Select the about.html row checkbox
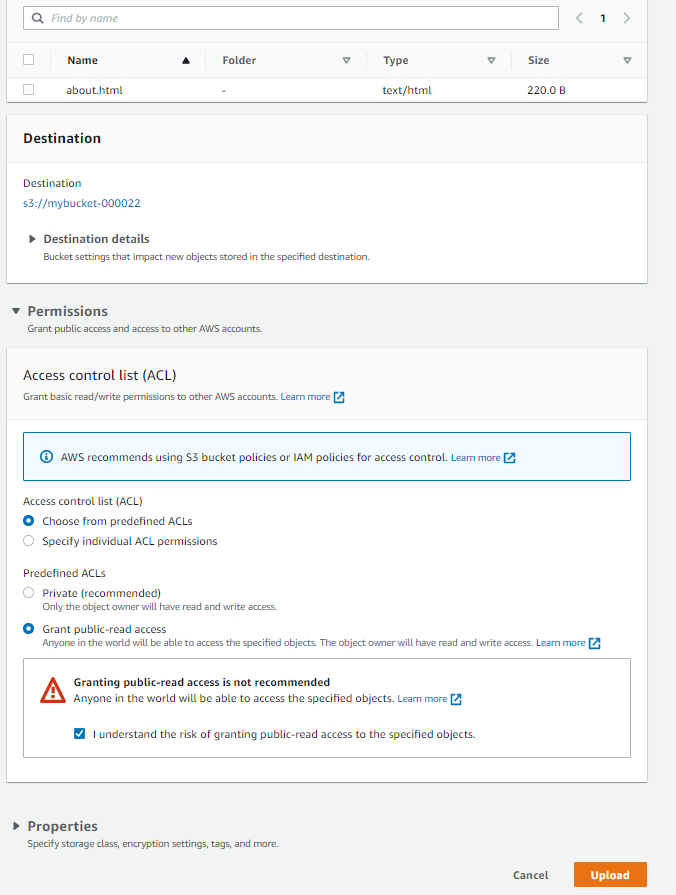The width and height of the screenshot is (676, 895). tap(29, 90)
